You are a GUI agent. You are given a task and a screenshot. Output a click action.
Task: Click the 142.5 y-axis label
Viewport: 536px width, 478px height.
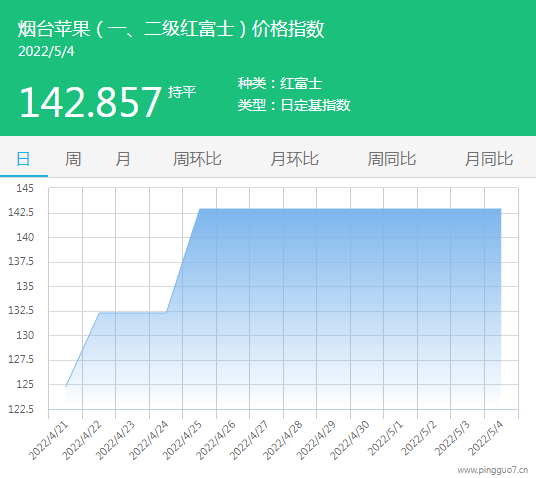(21, 212)
